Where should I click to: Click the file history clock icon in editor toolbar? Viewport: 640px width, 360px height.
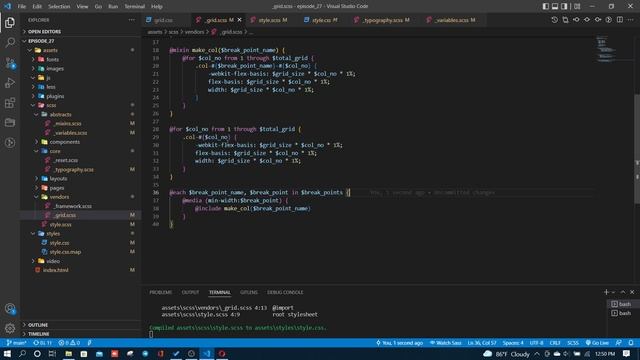(x=554, y=20)
